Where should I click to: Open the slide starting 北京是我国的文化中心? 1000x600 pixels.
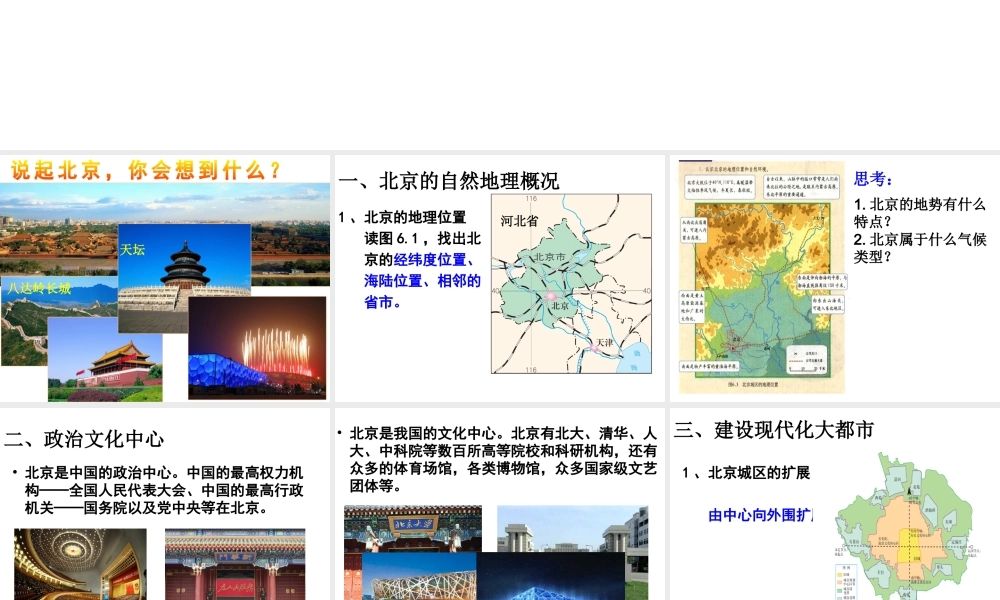[x=499, y=504]
